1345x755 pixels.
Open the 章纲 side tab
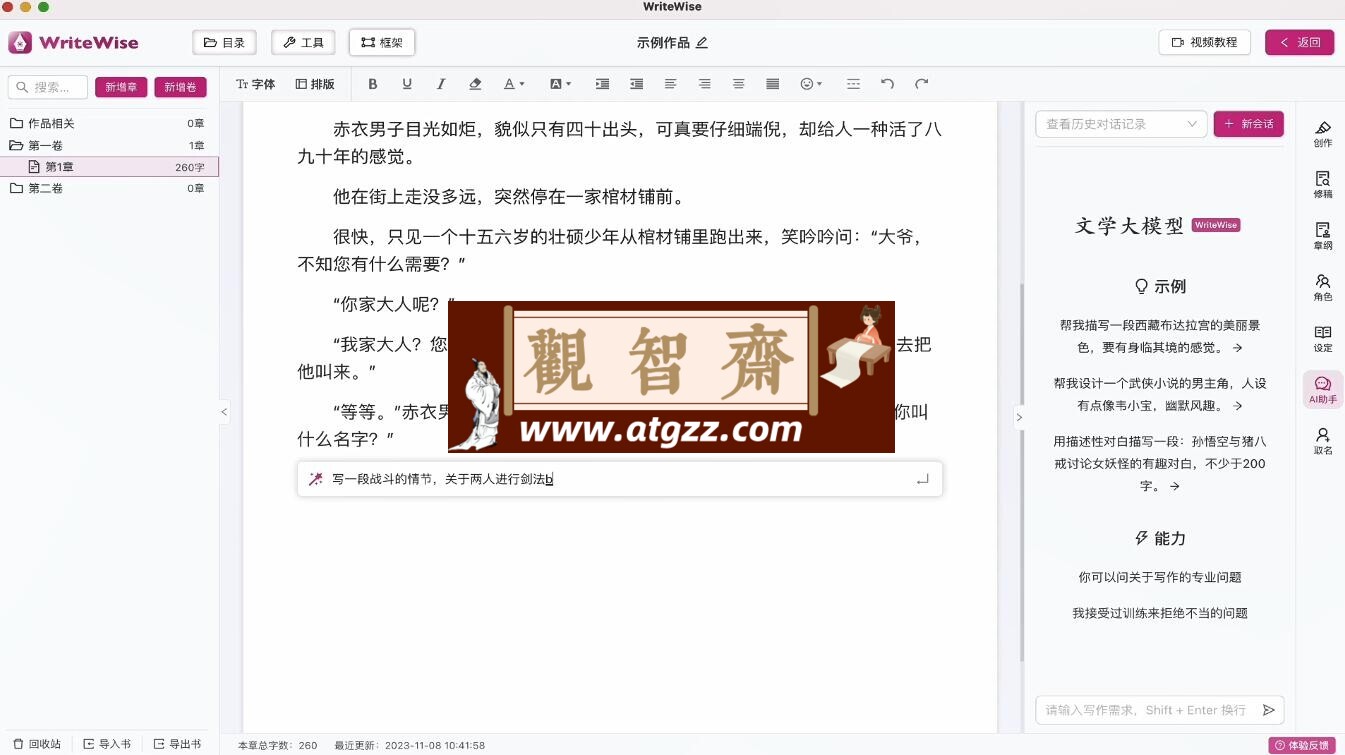click(1323, 236)
